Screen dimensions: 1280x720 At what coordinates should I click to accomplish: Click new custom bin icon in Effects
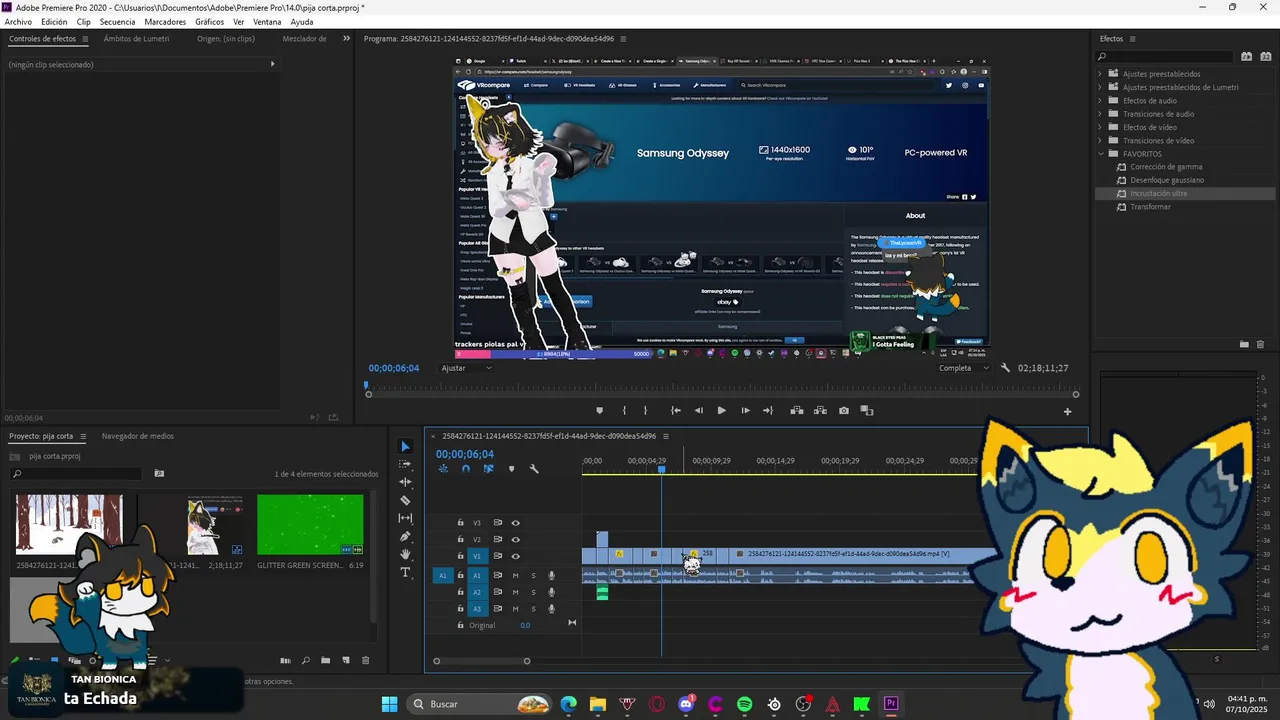[1244, 344]
